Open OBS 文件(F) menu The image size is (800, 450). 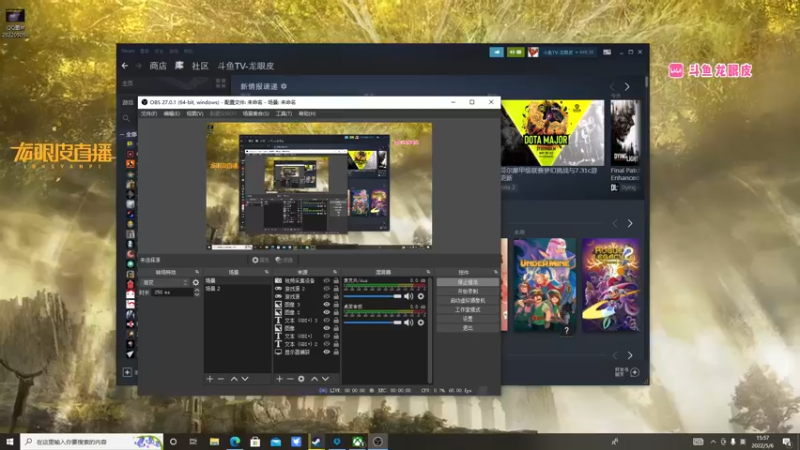[x=149, y=114]
